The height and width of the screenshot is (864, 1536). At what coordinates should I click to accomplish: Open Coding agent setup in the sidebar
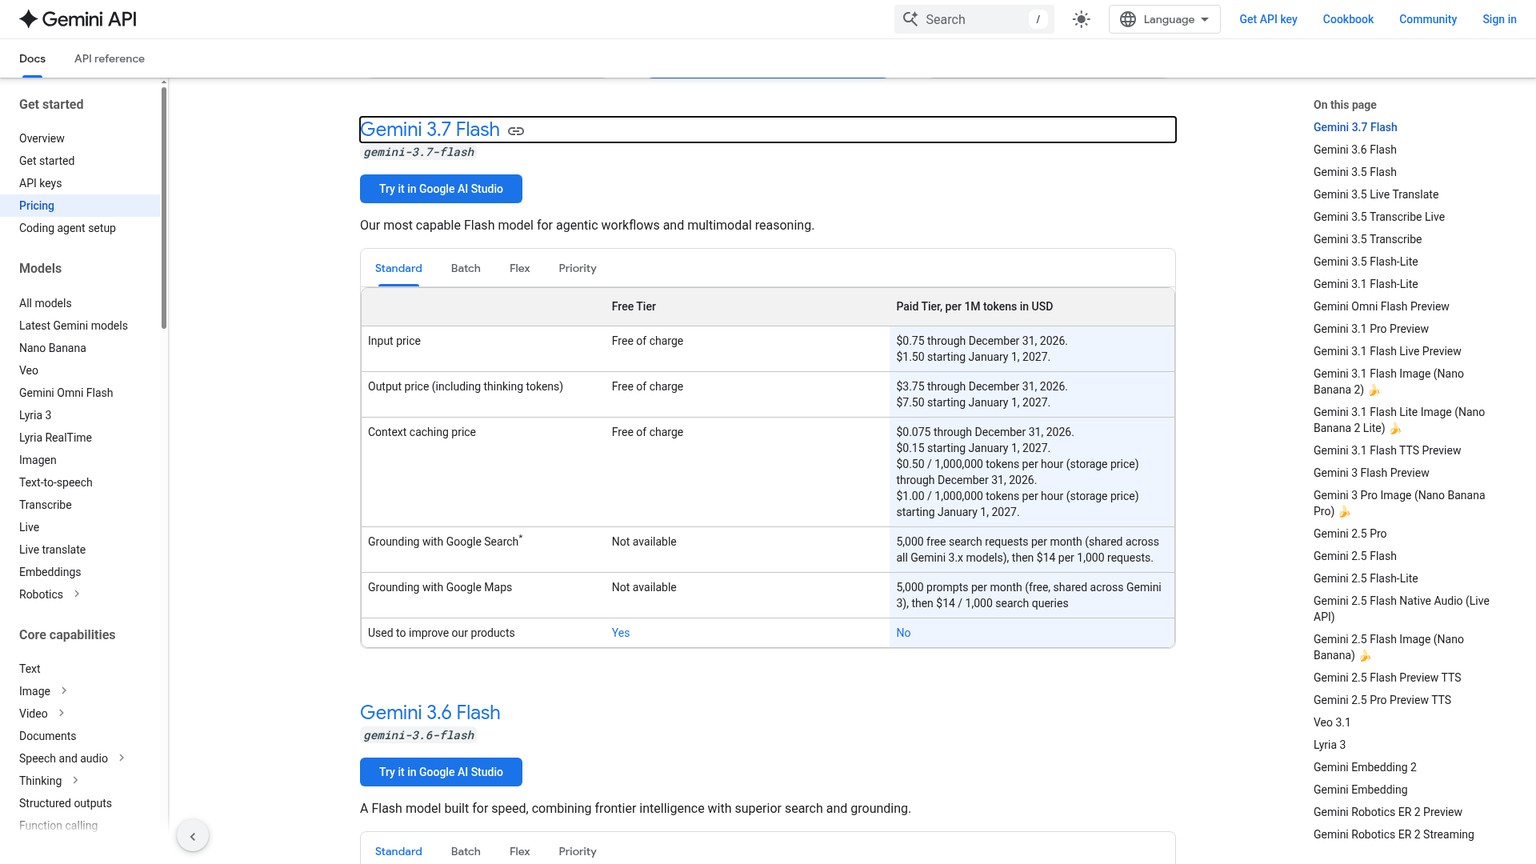pyautogui.click(x=67, y=228)
